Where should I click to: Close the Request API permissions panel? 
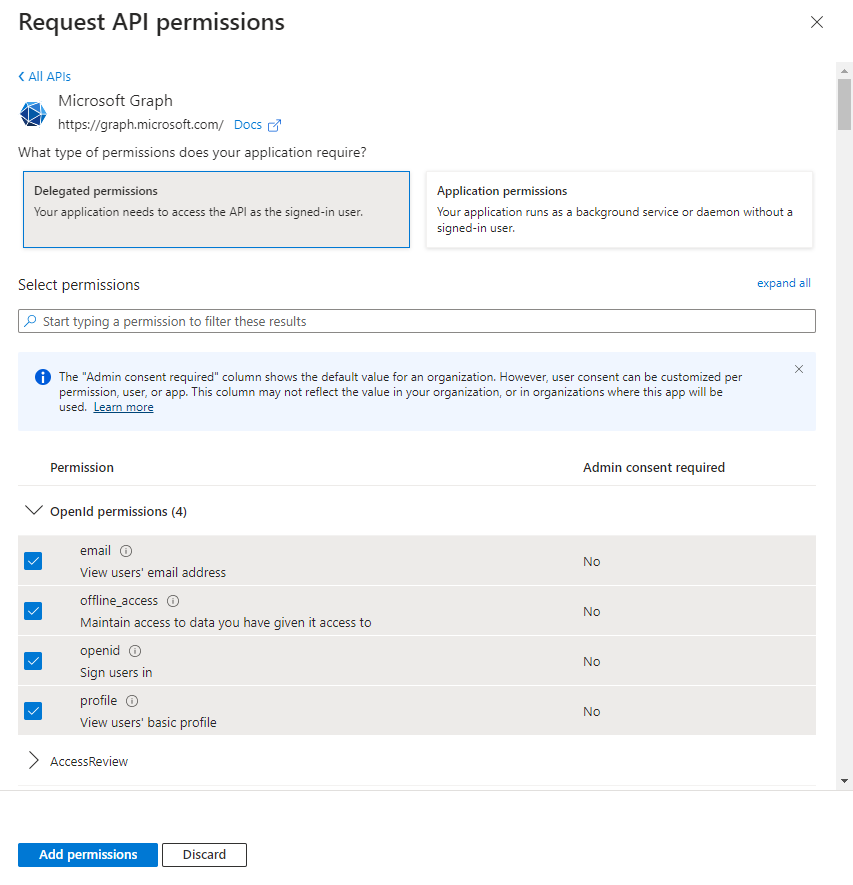[817, 22]
